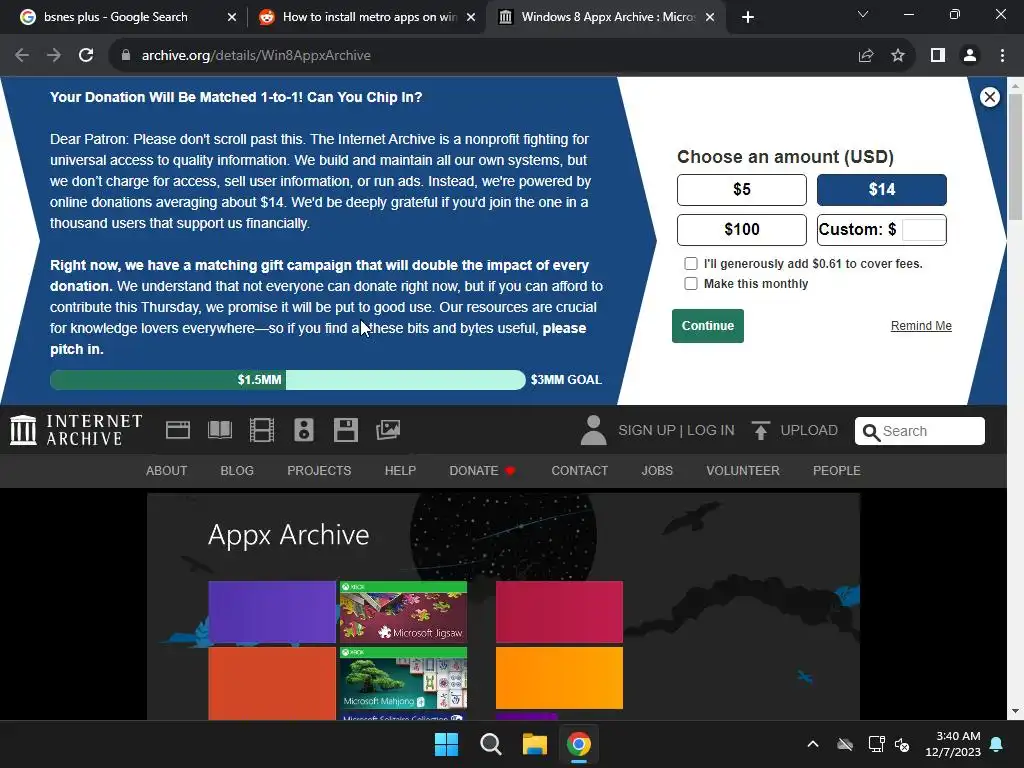1024x768 pixels.
Task: Click the $1.5MM donation progress bar
Action: (x=287, y=380)
